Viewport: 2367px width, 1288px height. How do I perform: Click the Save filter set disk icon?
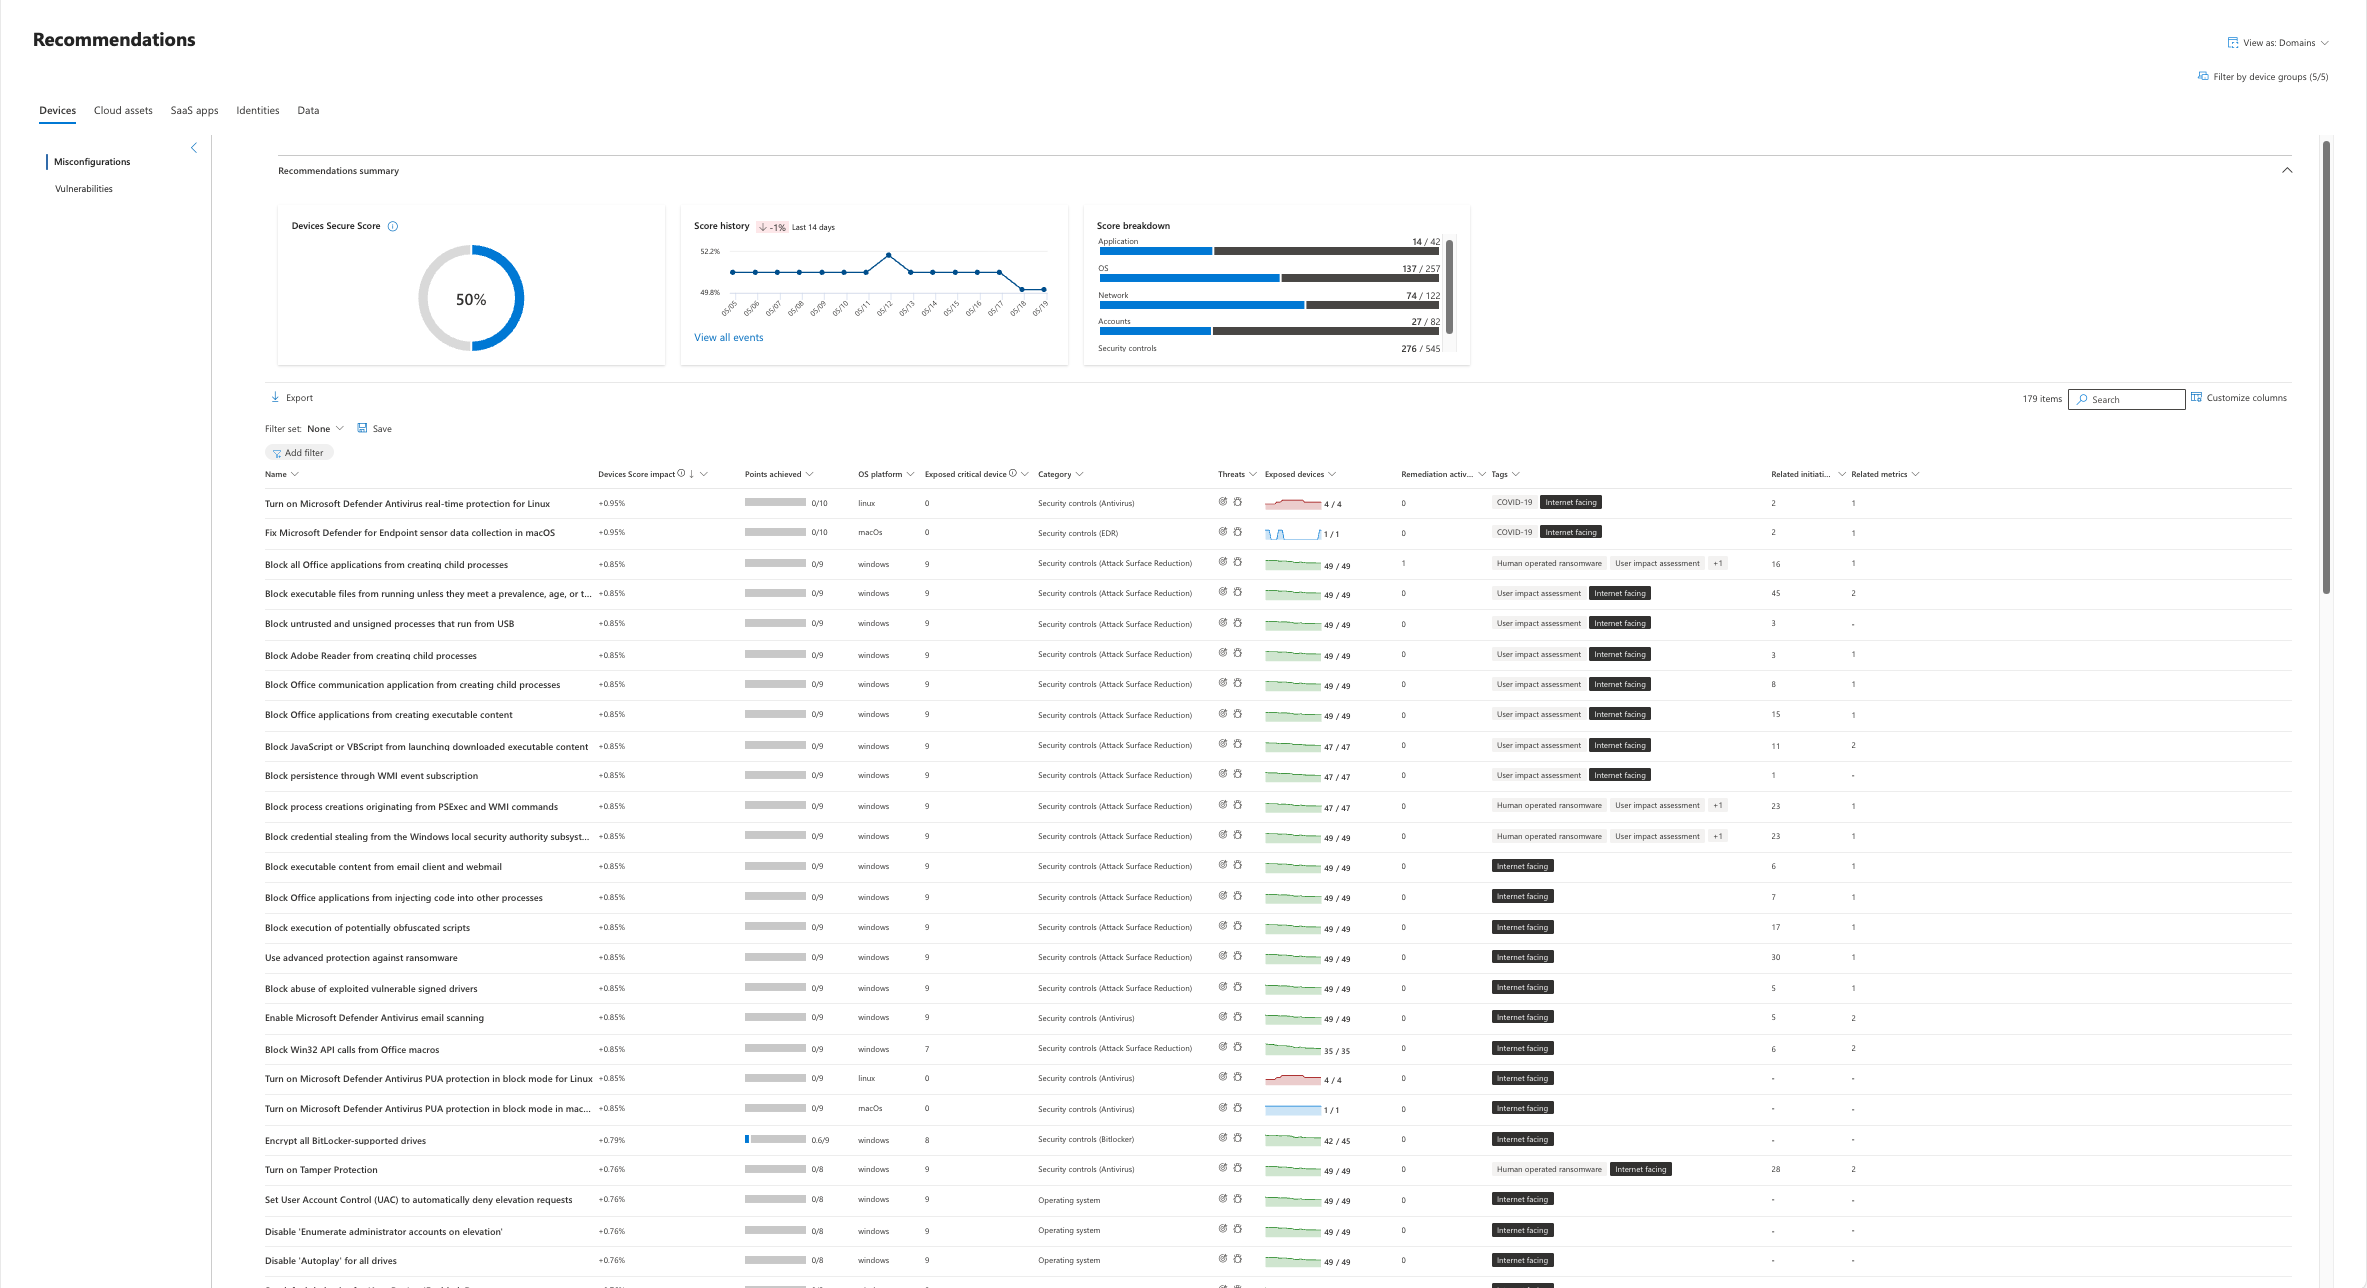[362, 428]
